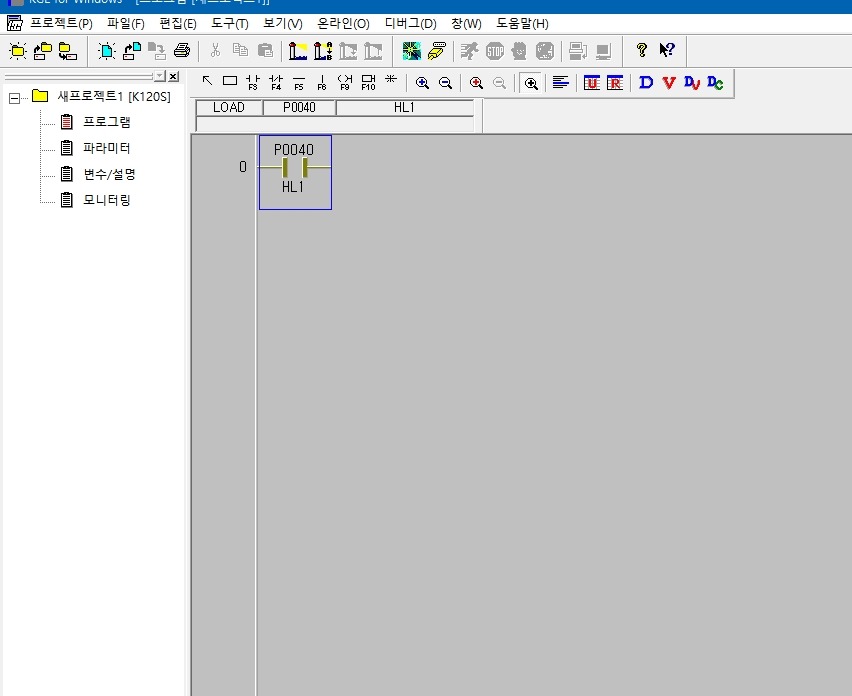The image size is (852, 696).
Task: Click the first magnifier zoom-in icon
Action: coord(422,83)
